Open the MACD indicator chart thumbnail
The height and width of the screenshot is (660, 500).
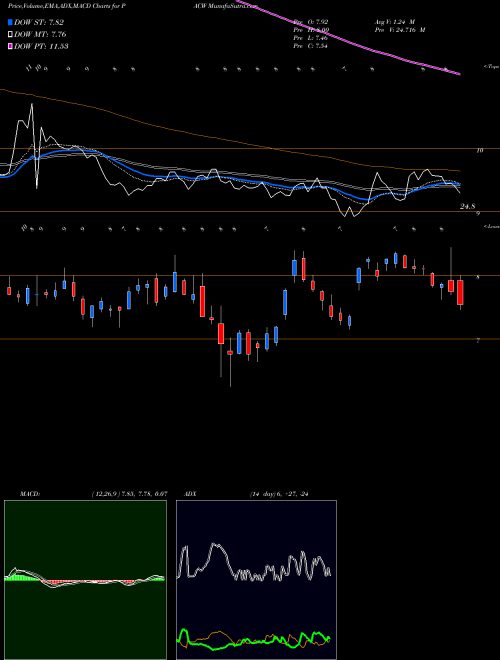[x=85, y=580]
